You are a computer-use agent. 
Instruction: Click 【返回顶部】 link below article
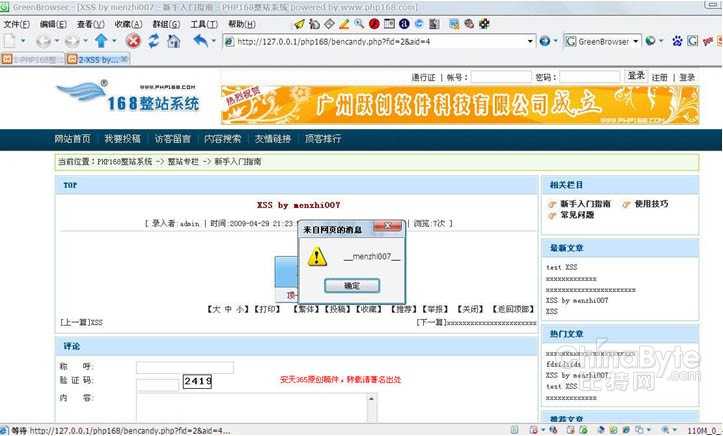point(513,309)
